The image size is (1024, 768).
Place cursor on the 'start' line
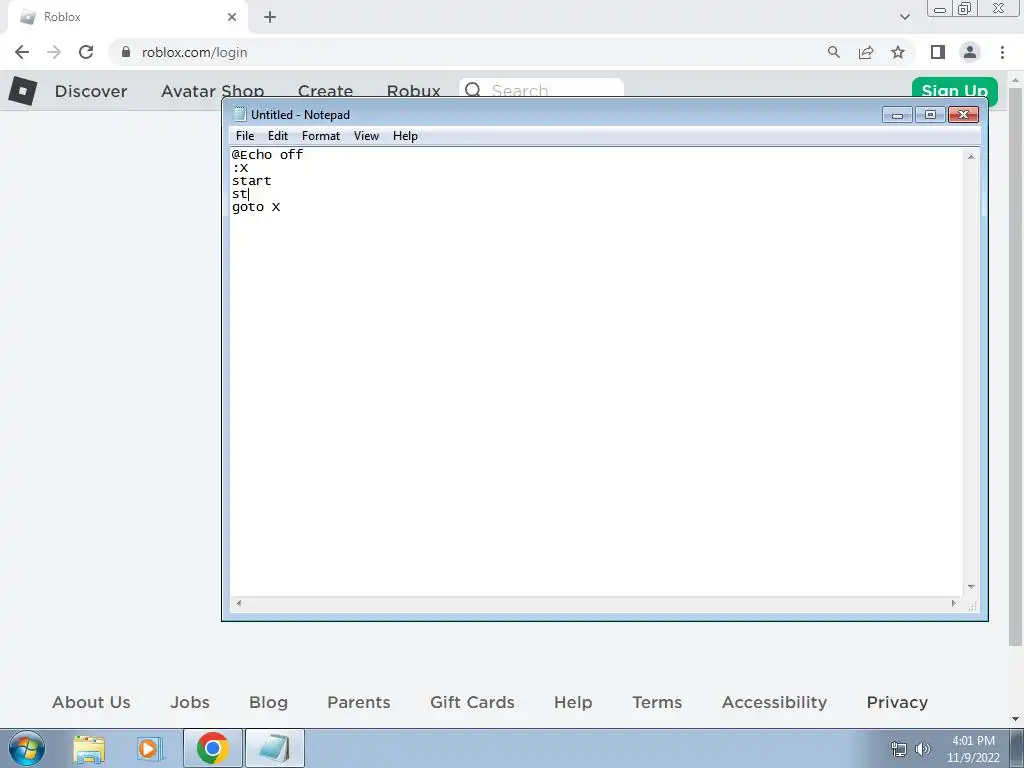click(x=251, y=181)
